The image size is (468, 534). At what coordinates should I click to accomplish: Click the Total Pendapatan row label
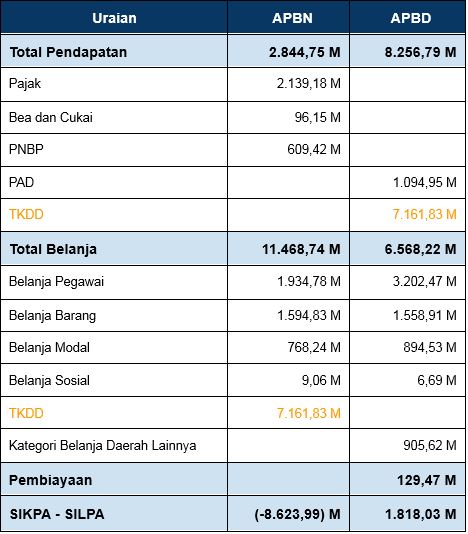68,52
